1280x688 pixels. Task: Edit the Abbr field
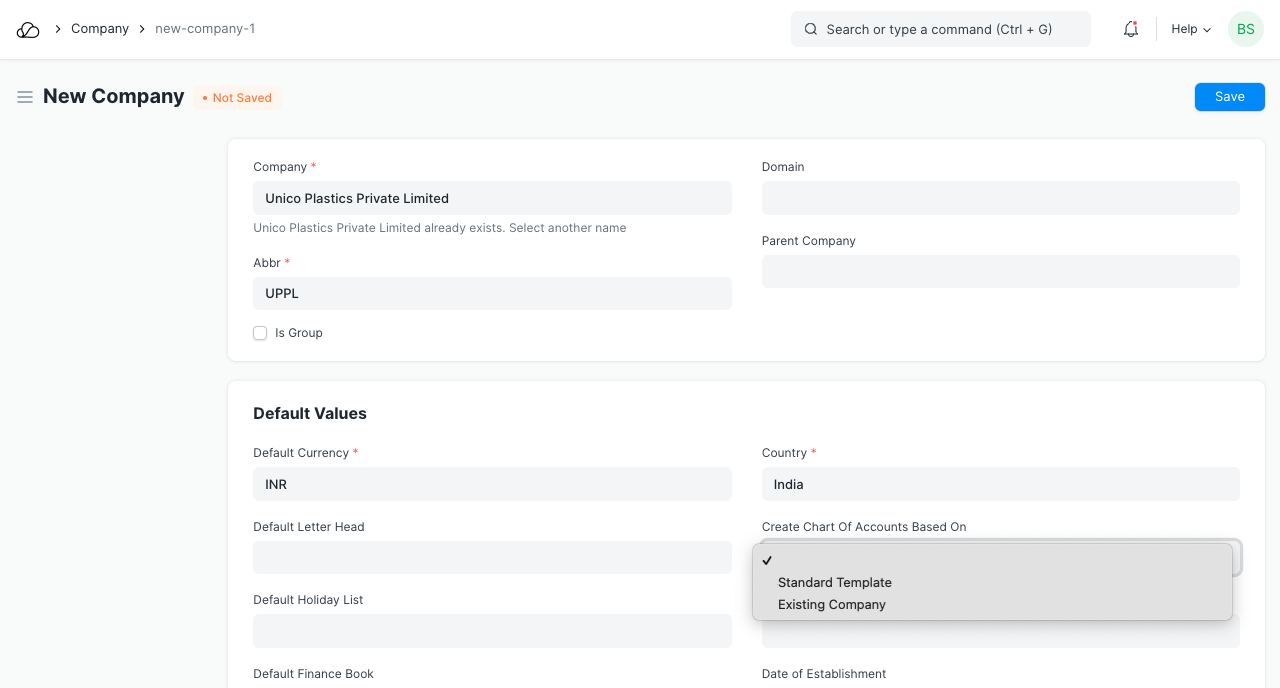click(492, 293)
